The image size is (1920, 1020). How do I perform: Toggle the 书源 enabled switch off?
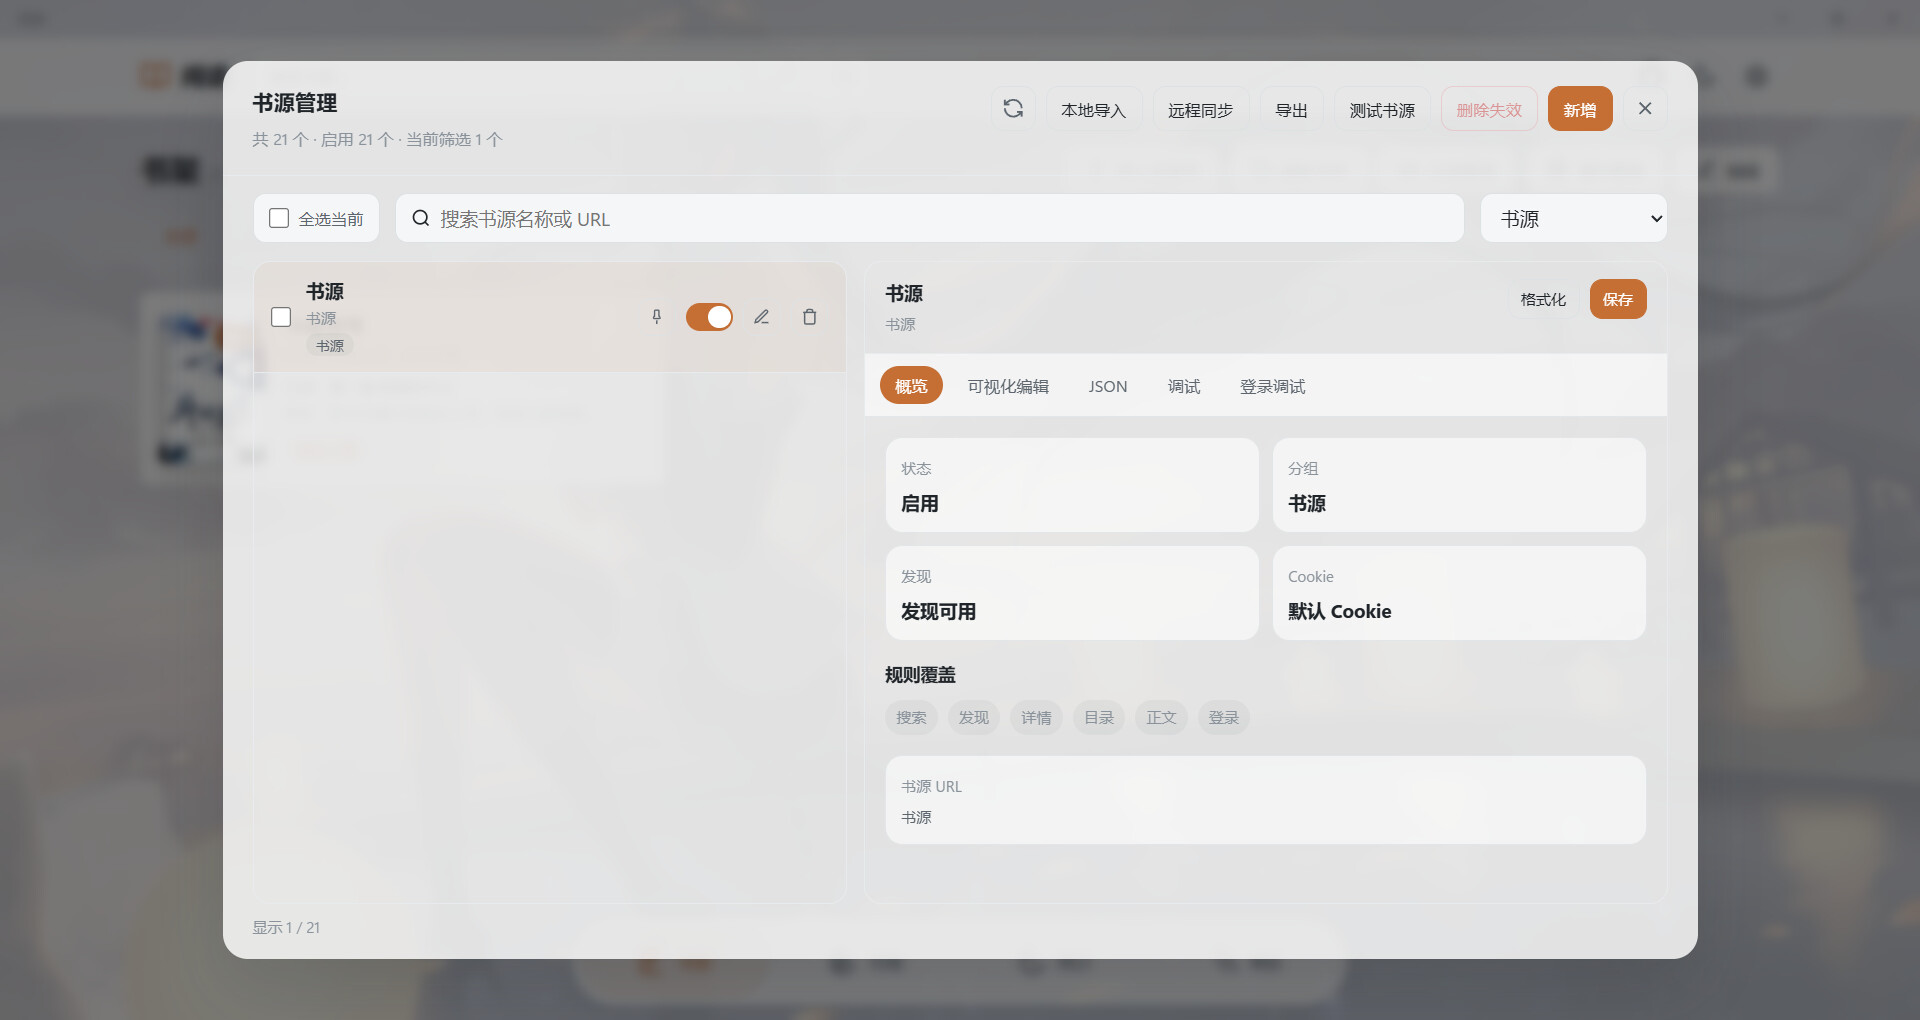tap(709, 317)
